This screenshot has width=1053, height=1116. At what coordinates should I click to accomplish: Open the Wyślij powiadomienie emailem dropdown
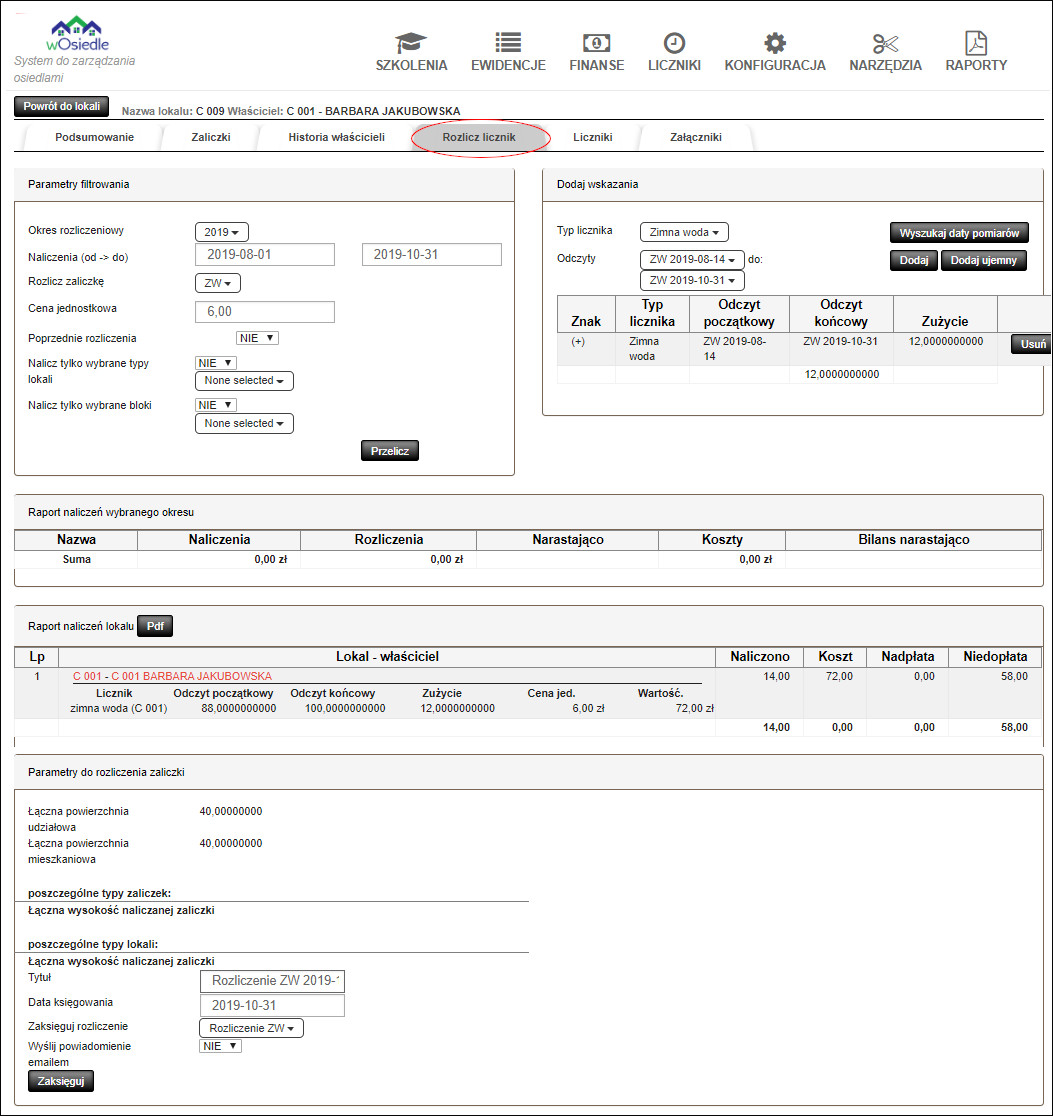click(x=221, y=1046)
